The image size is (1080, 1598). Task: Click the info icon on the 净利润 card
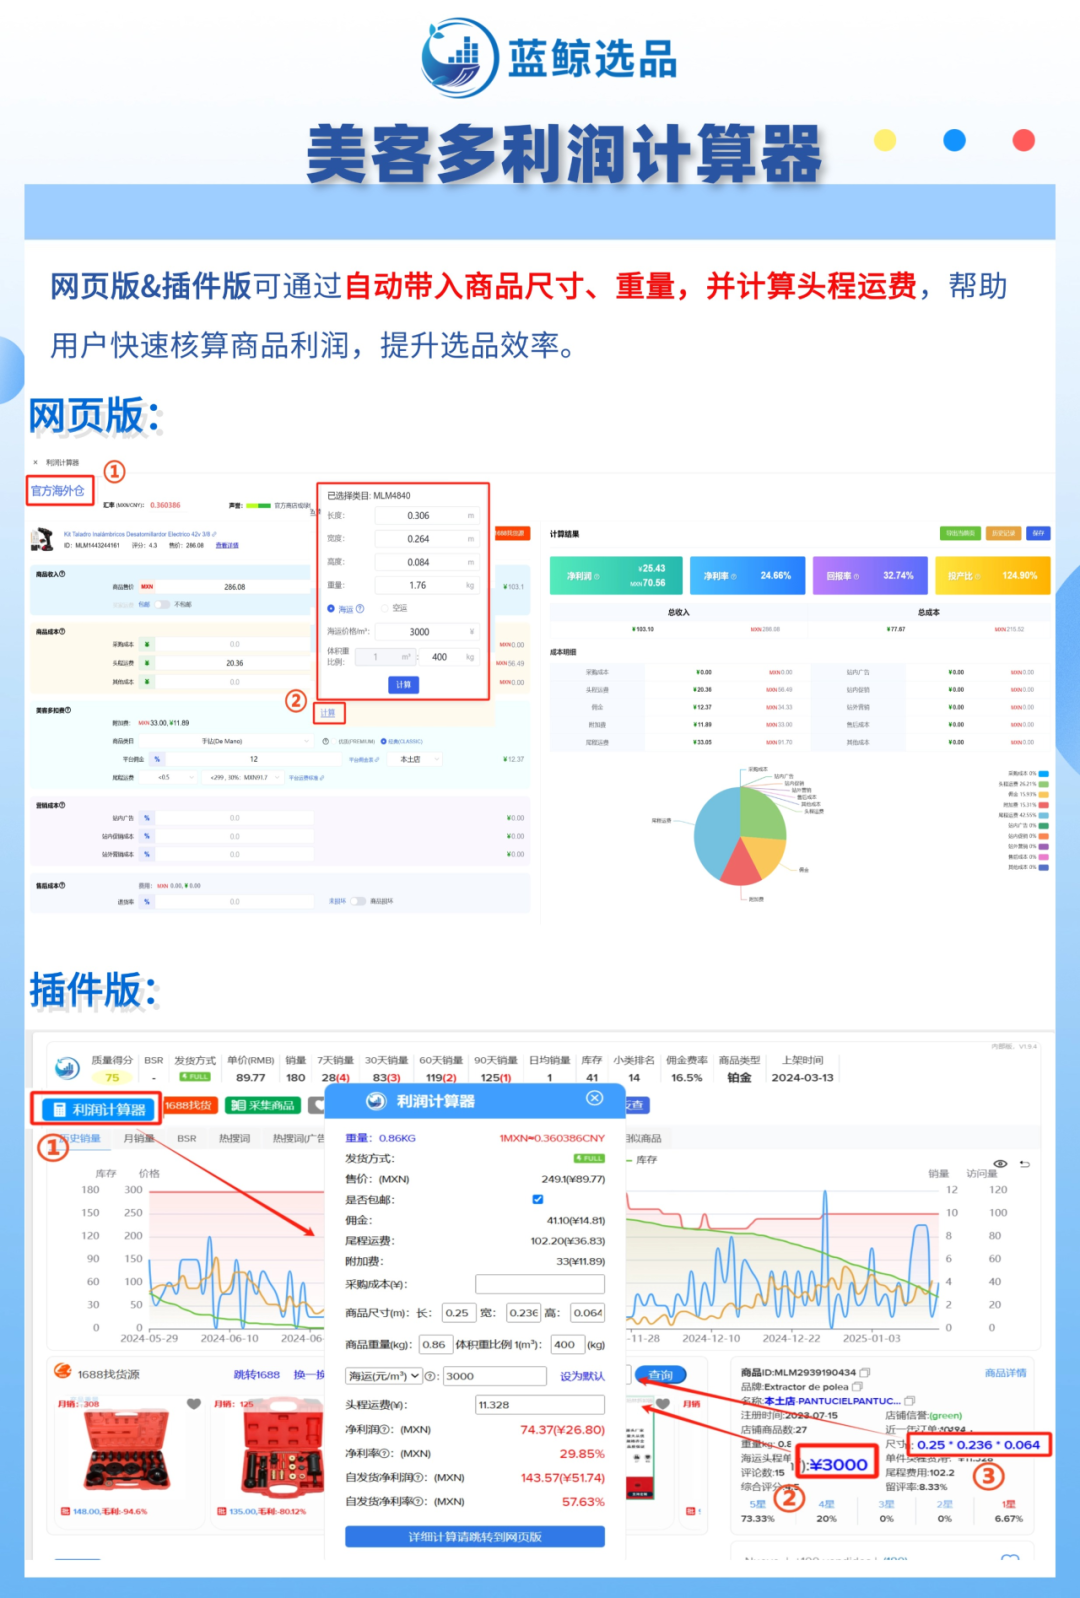click(596, 576)
